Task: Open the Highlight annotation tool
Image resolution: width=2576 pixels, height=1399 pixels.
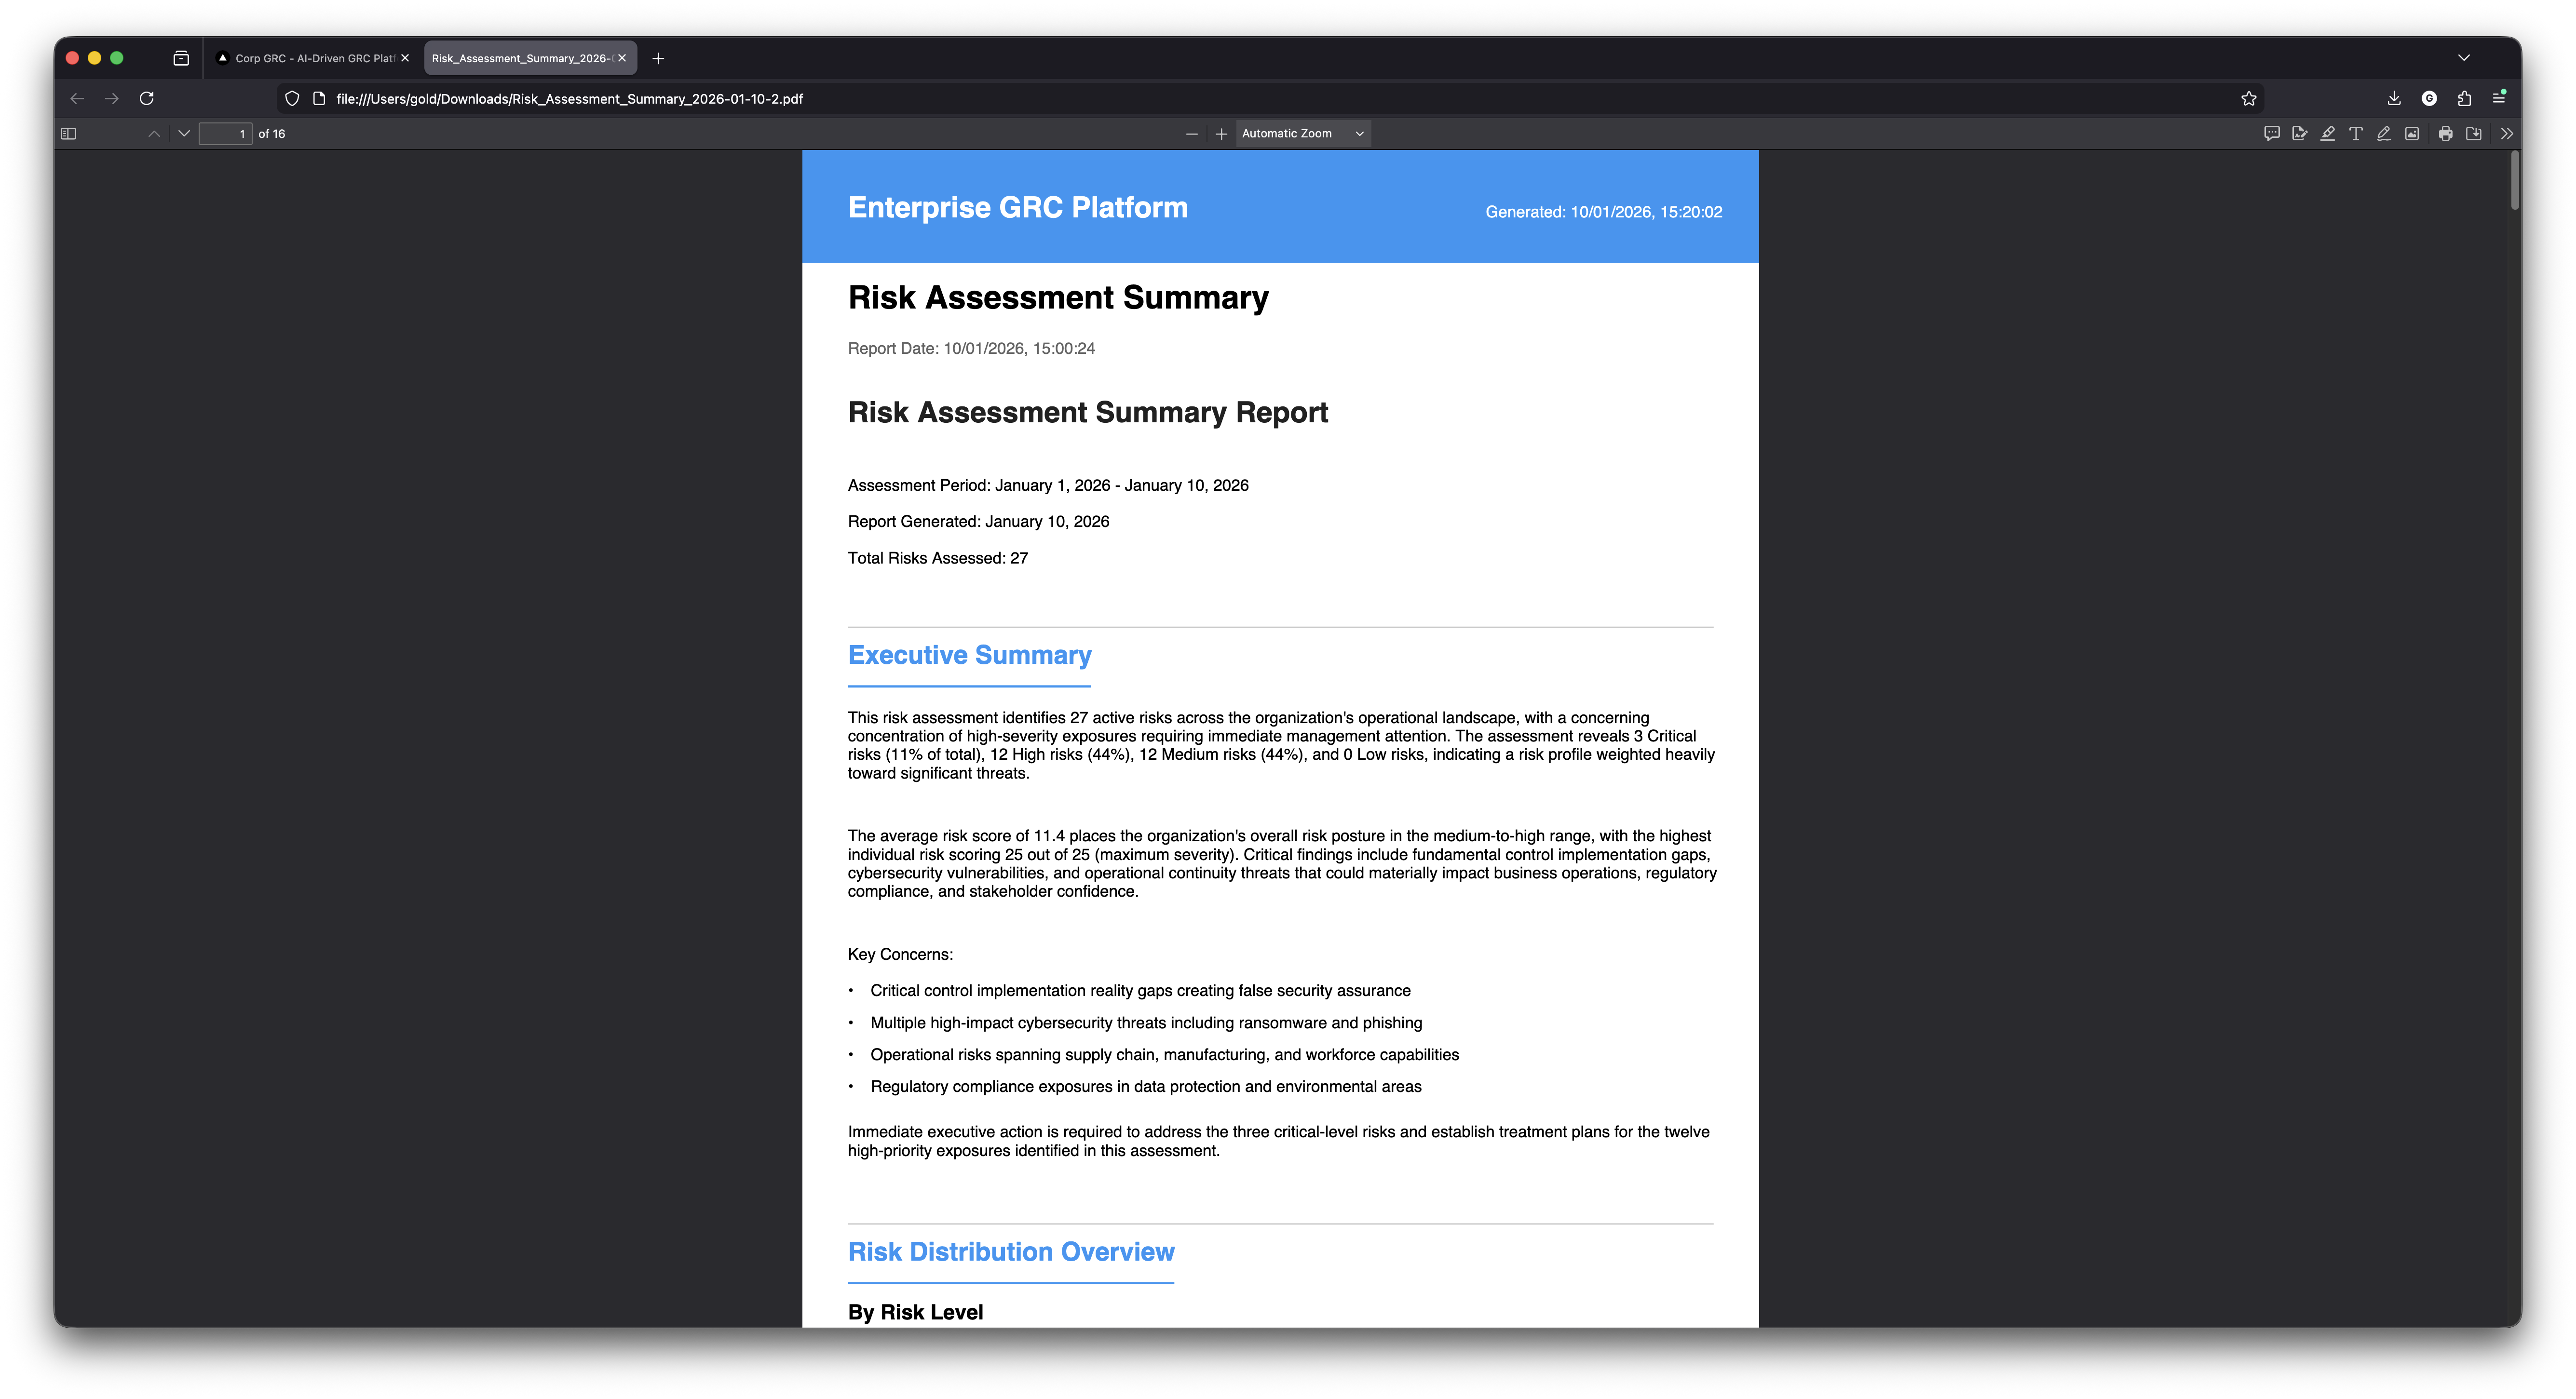Action: point(2327,132)
